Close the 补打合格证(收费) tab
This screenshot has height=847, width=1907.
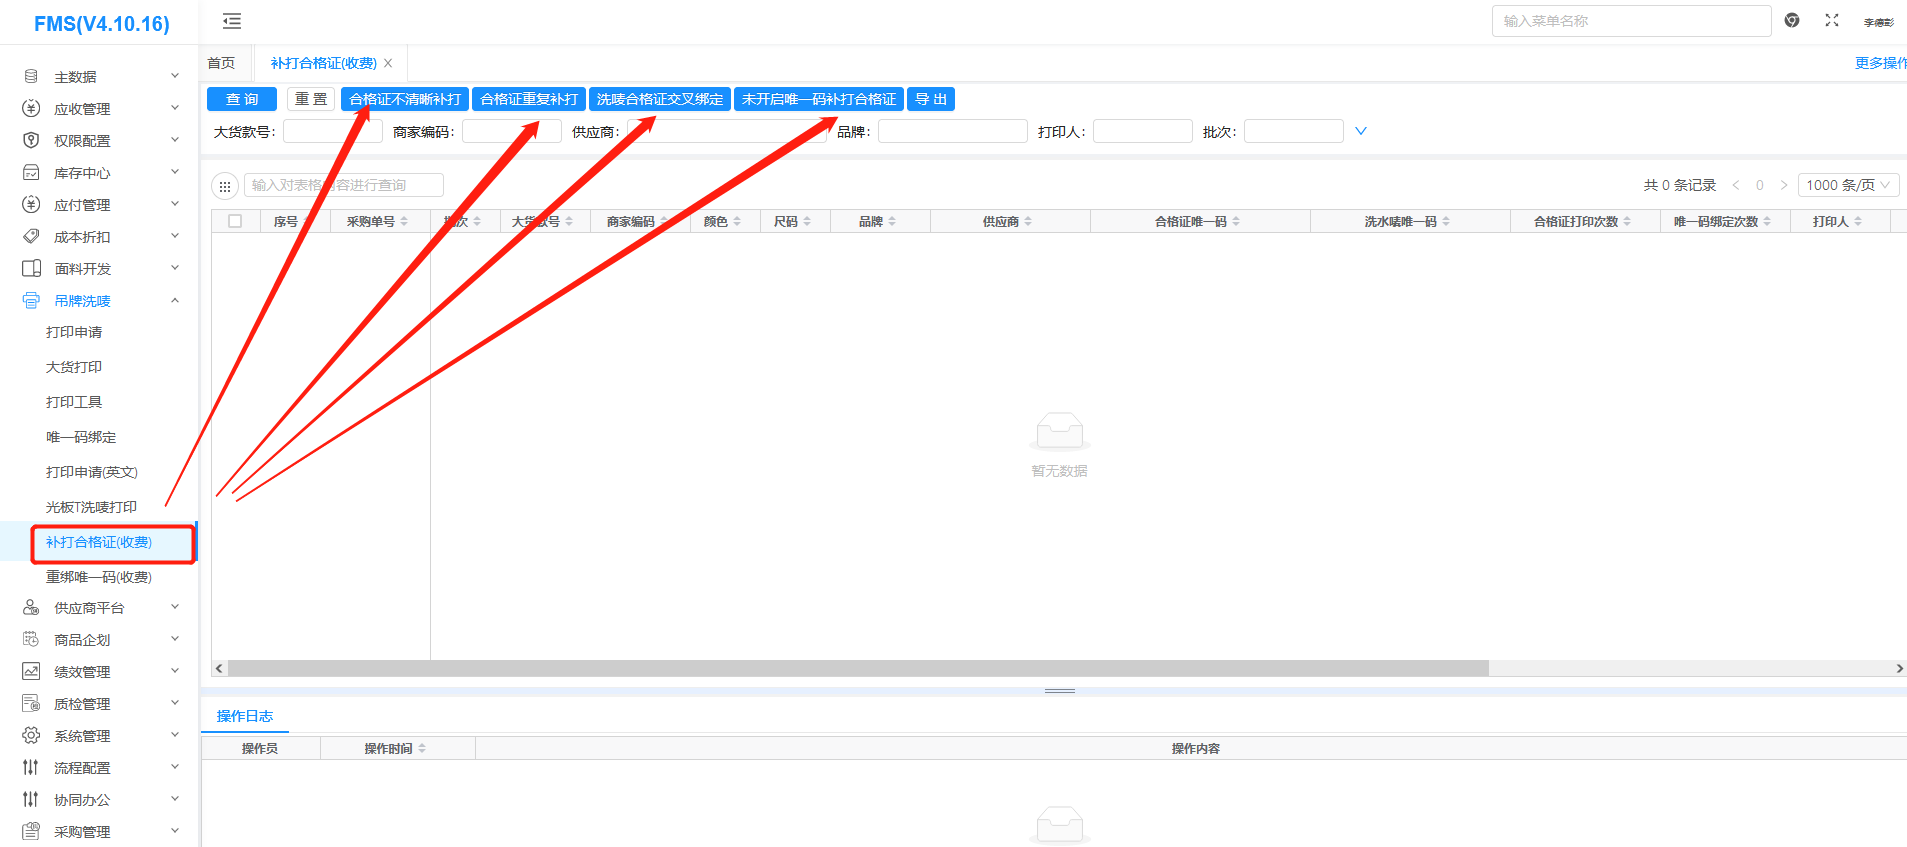[388, 63]
